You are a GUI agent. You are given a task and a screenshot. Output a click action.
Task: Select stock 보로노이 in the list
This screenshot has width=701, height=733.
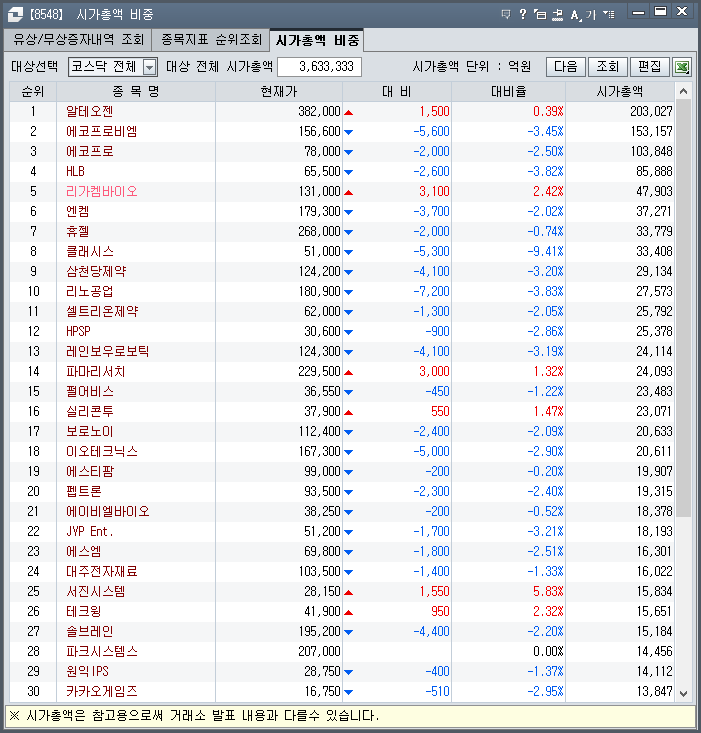(x=89, y=431)
